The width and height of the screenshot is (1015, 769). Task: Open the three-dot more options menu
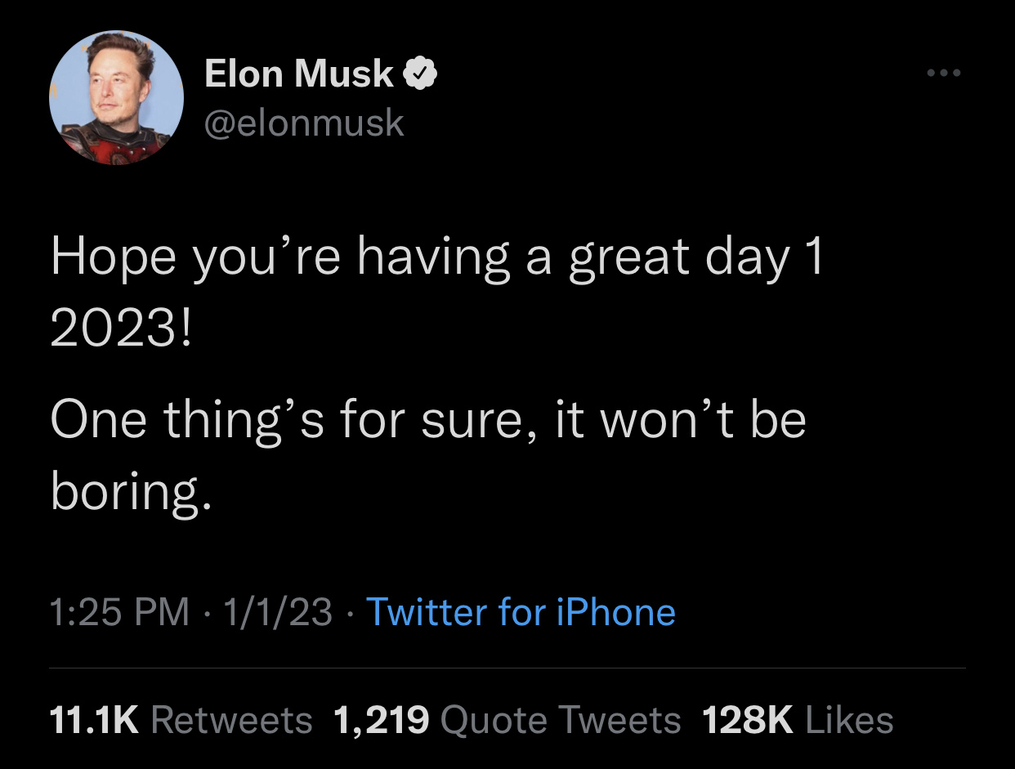click(943, 73)
